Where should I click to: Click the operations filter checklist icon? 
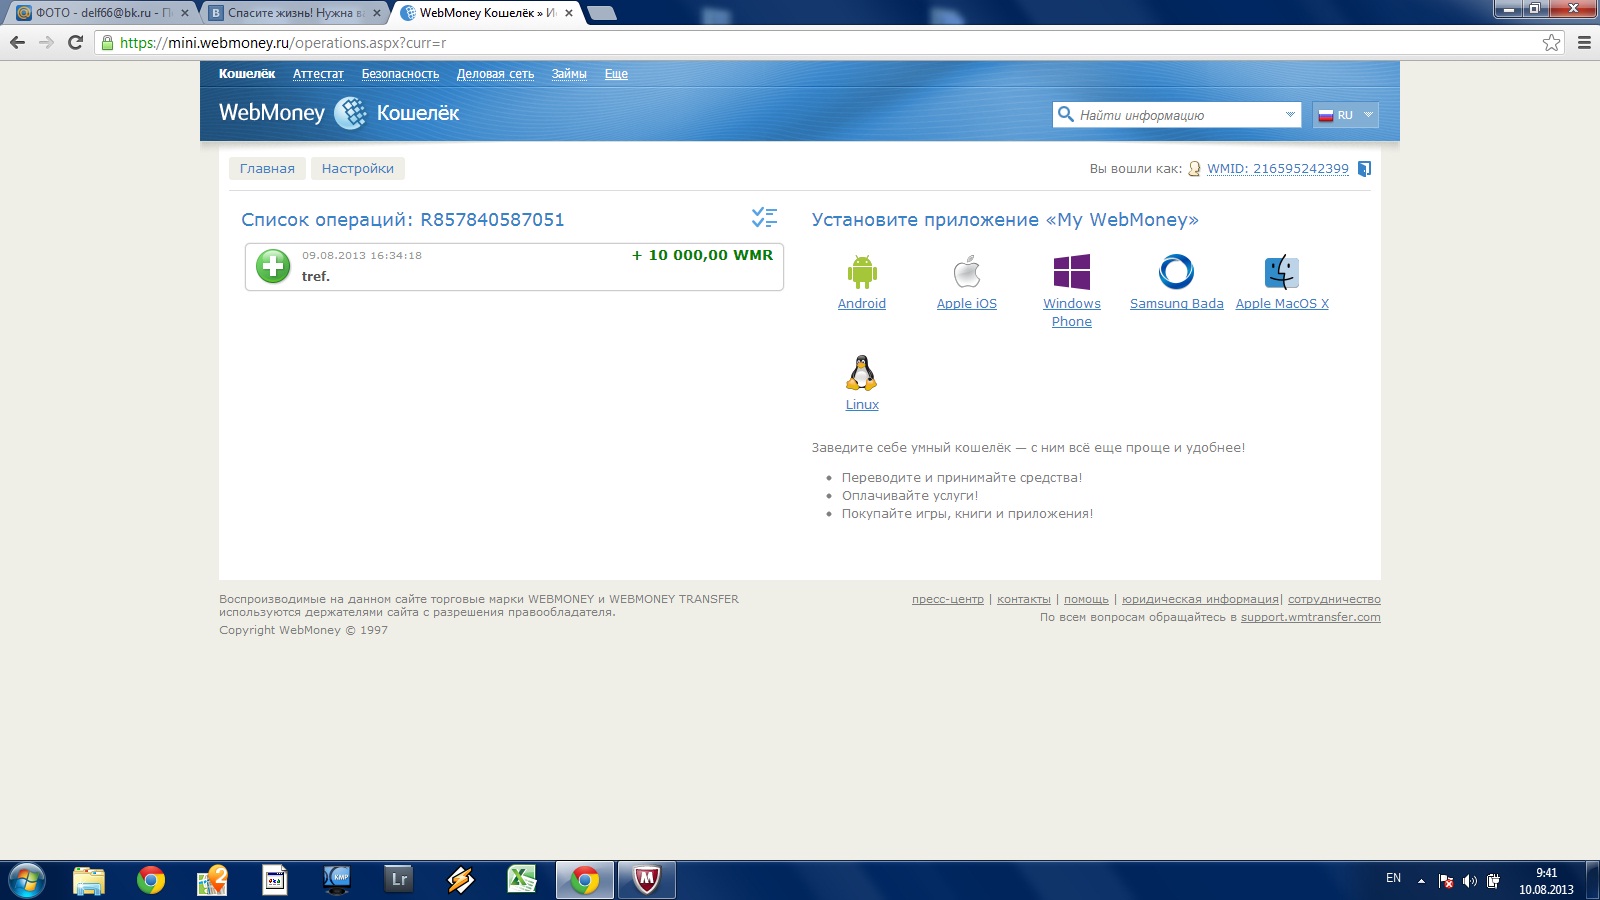(x=764, y=217)
